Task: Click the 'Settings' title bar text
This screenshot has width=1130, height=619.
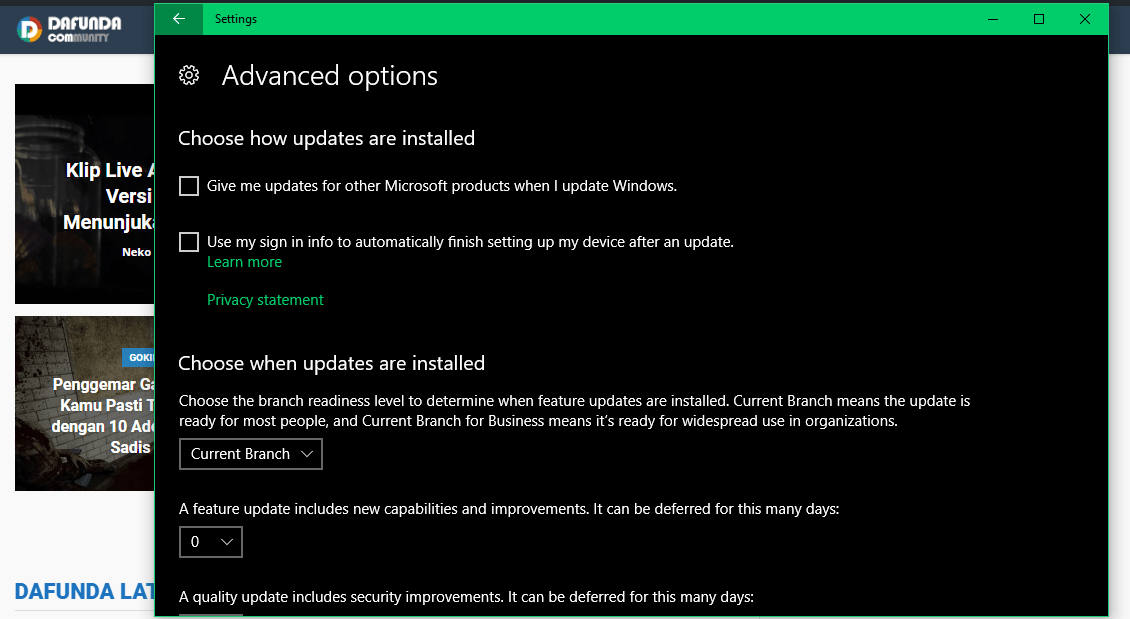Action: [236, 19]
